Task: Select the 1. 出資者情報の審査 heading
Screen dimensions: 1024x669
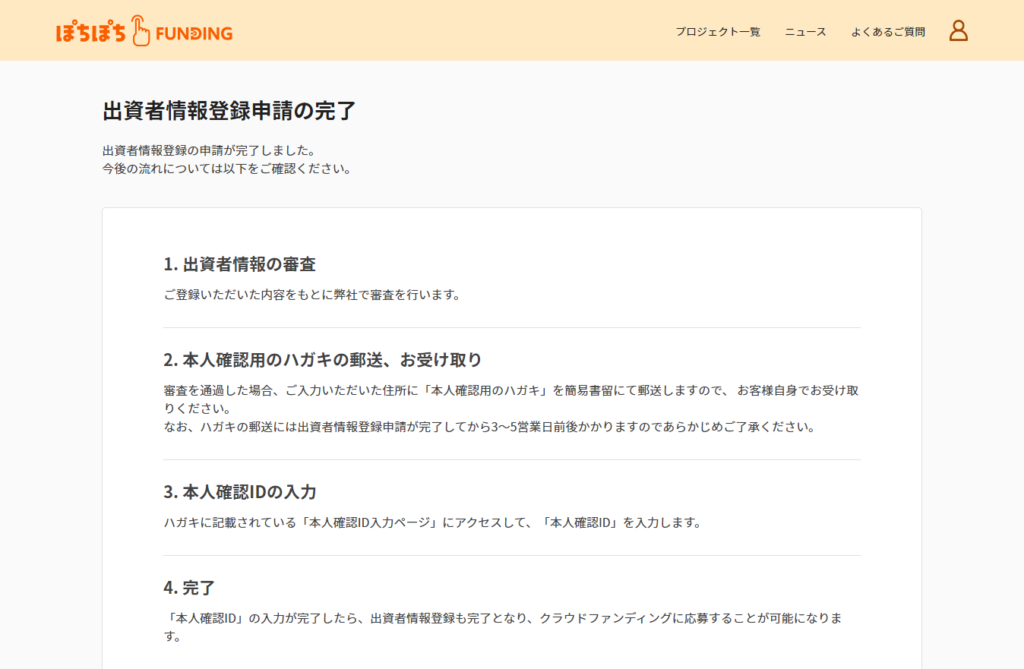Action: click(240, 265)
